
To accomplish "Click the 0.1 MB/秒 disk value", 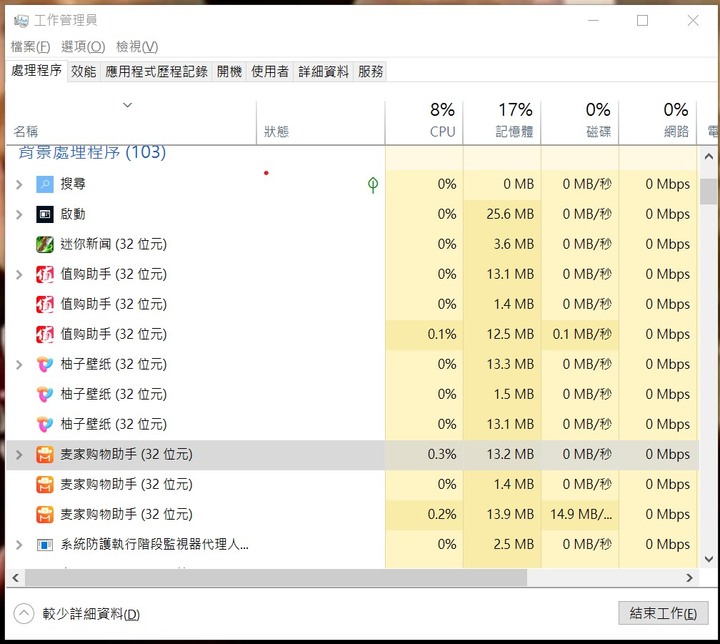I will click(582, 334).
